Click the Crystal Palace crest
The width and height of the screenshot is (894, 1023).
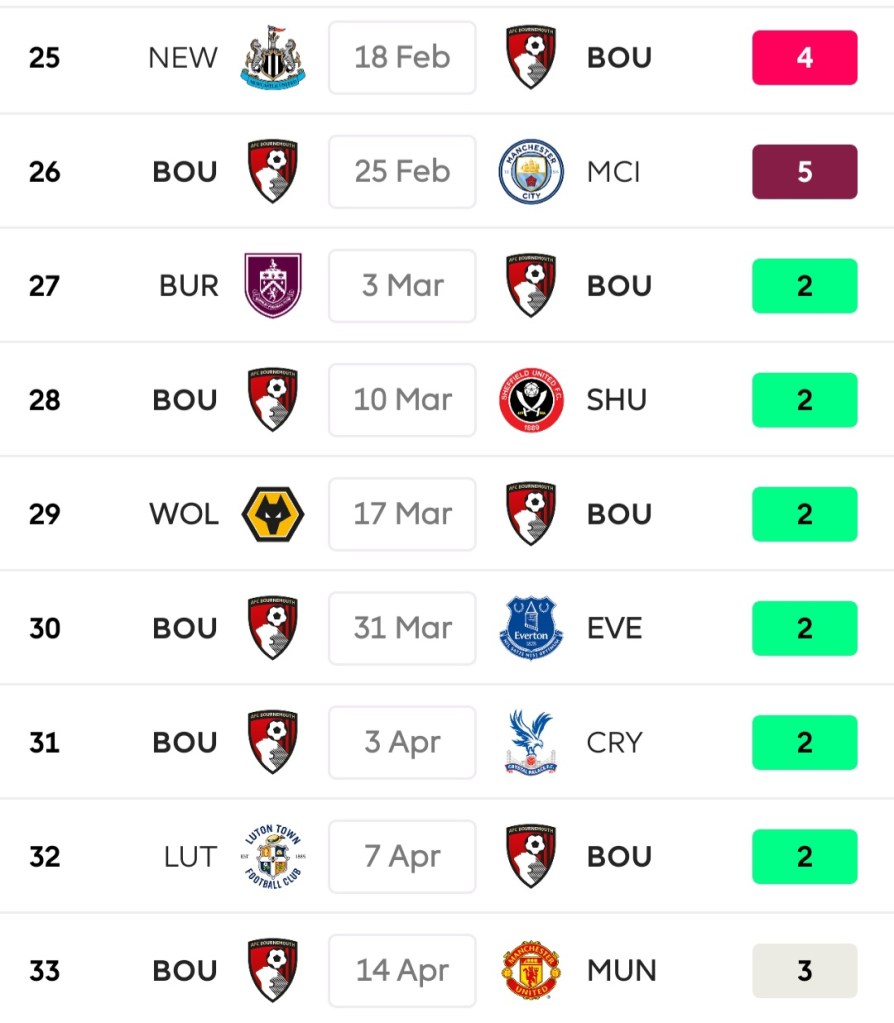point(531,742)
